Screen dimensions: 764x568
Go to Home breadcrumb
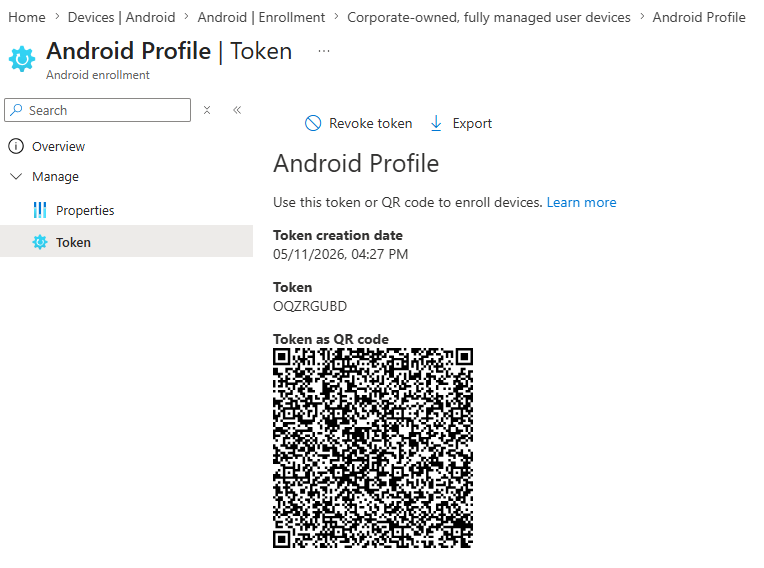(x=27, y=17)
